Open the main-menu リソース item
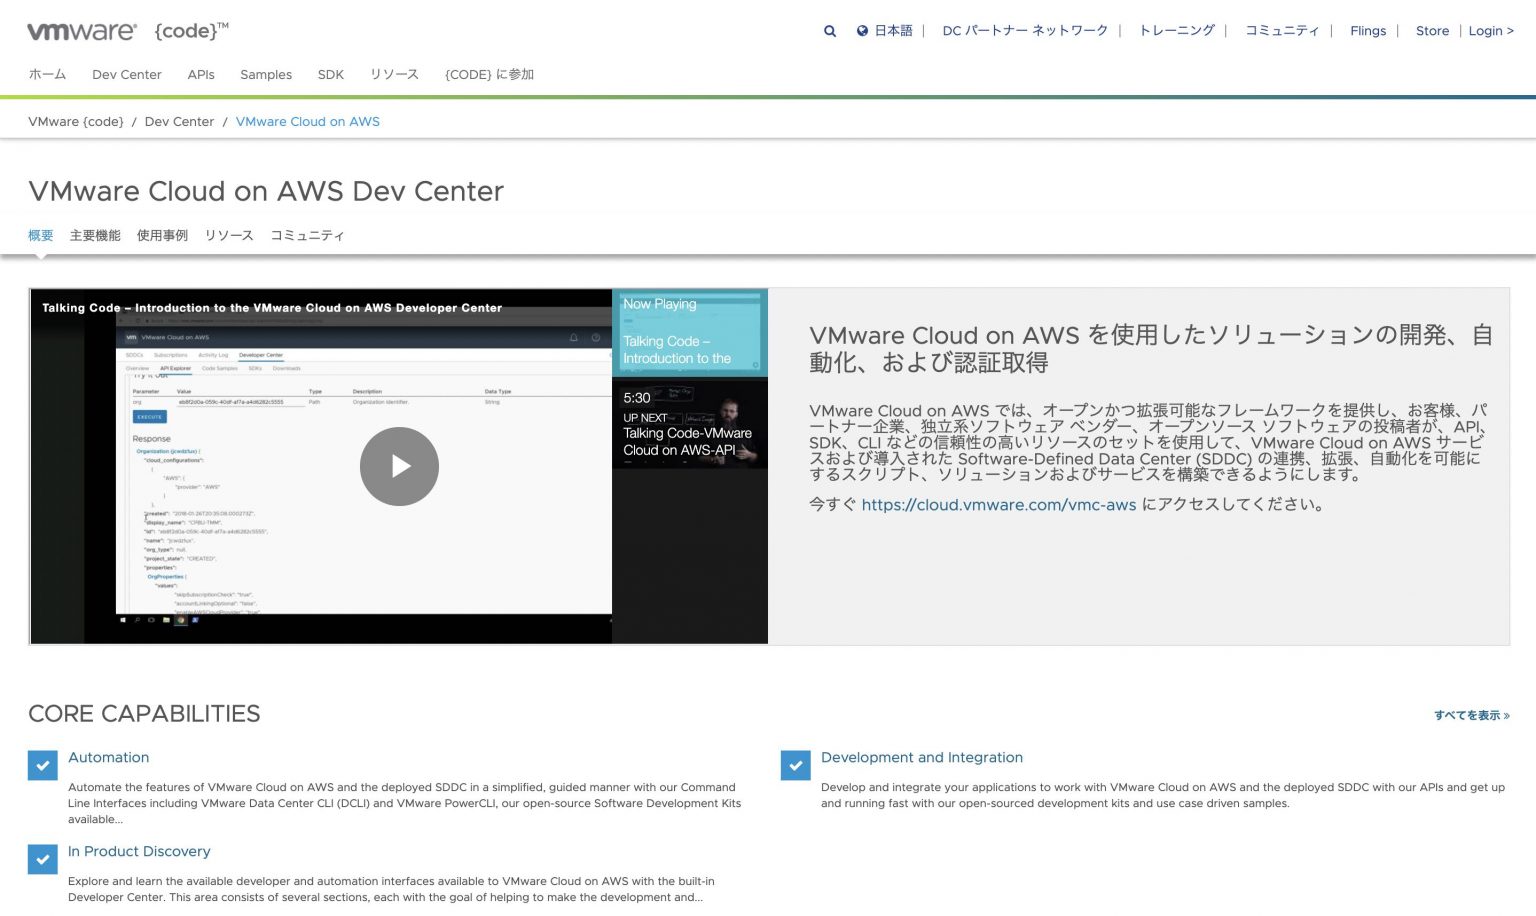This screenshot has width=1536, height=916. pyautogui.click(x=394, y=74)
